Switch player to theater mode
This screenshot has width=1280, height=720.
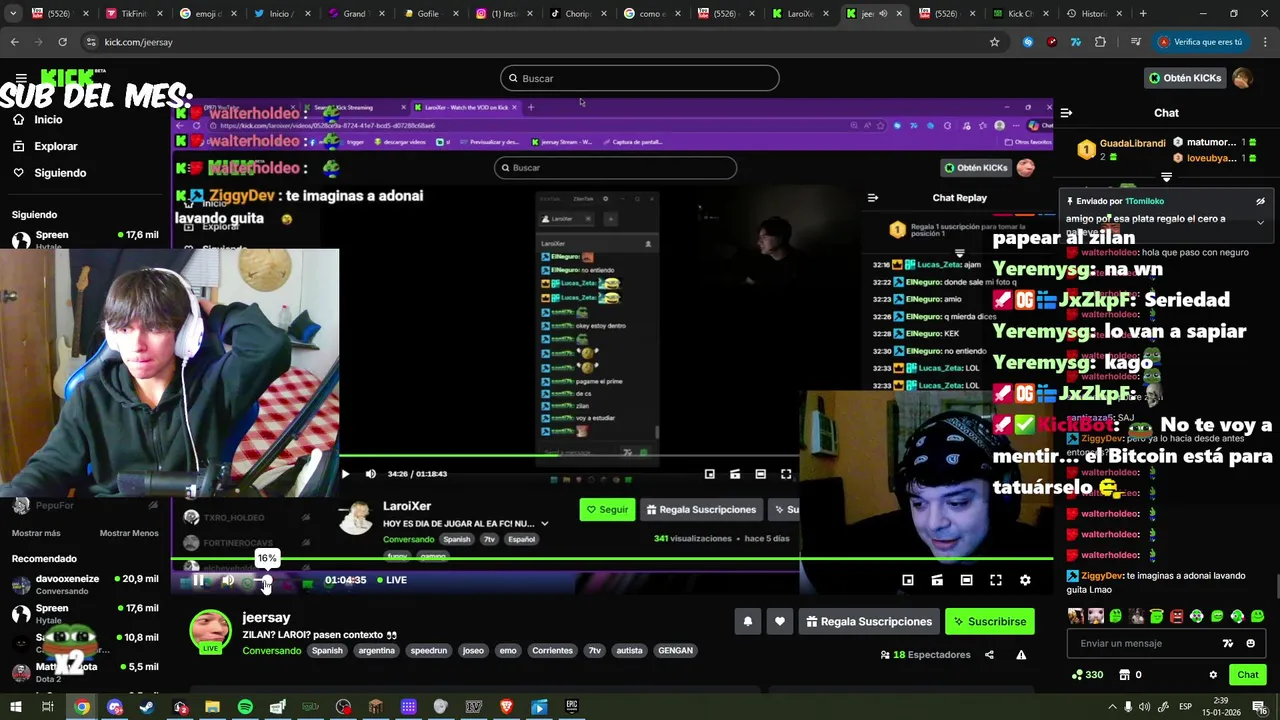(966, 580)
